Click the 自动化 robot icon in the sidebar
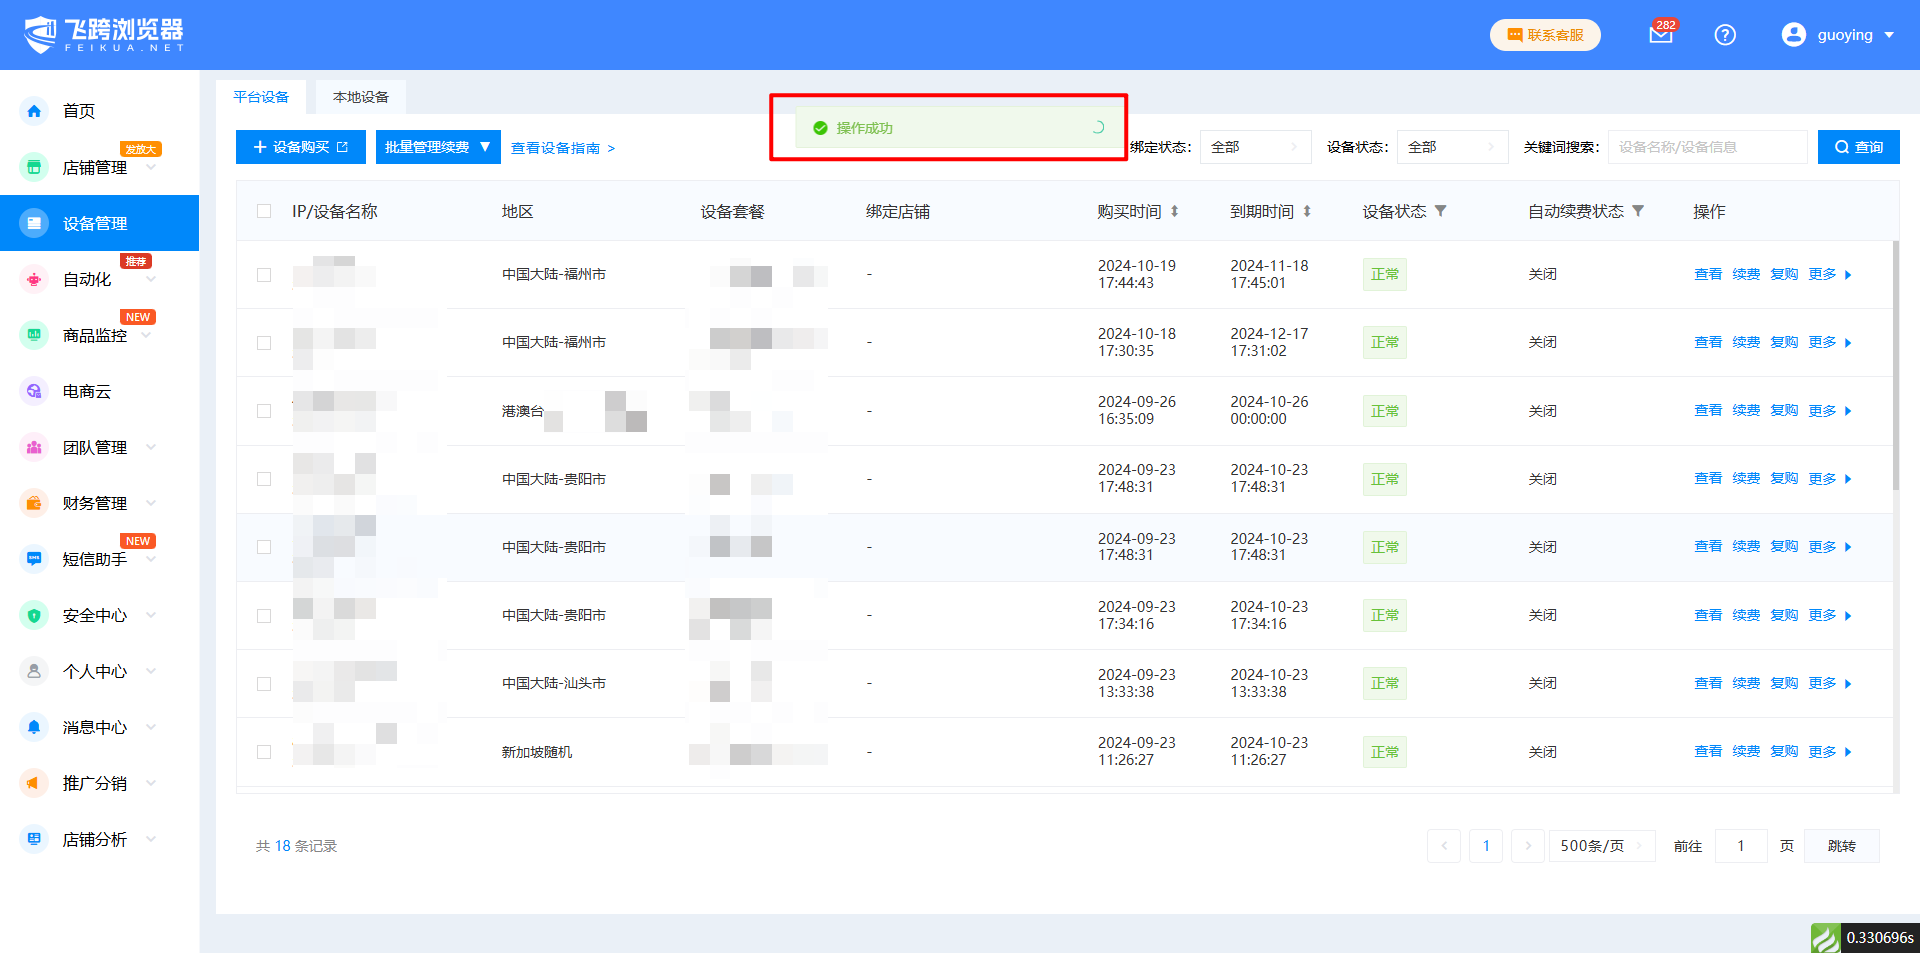 34,279
